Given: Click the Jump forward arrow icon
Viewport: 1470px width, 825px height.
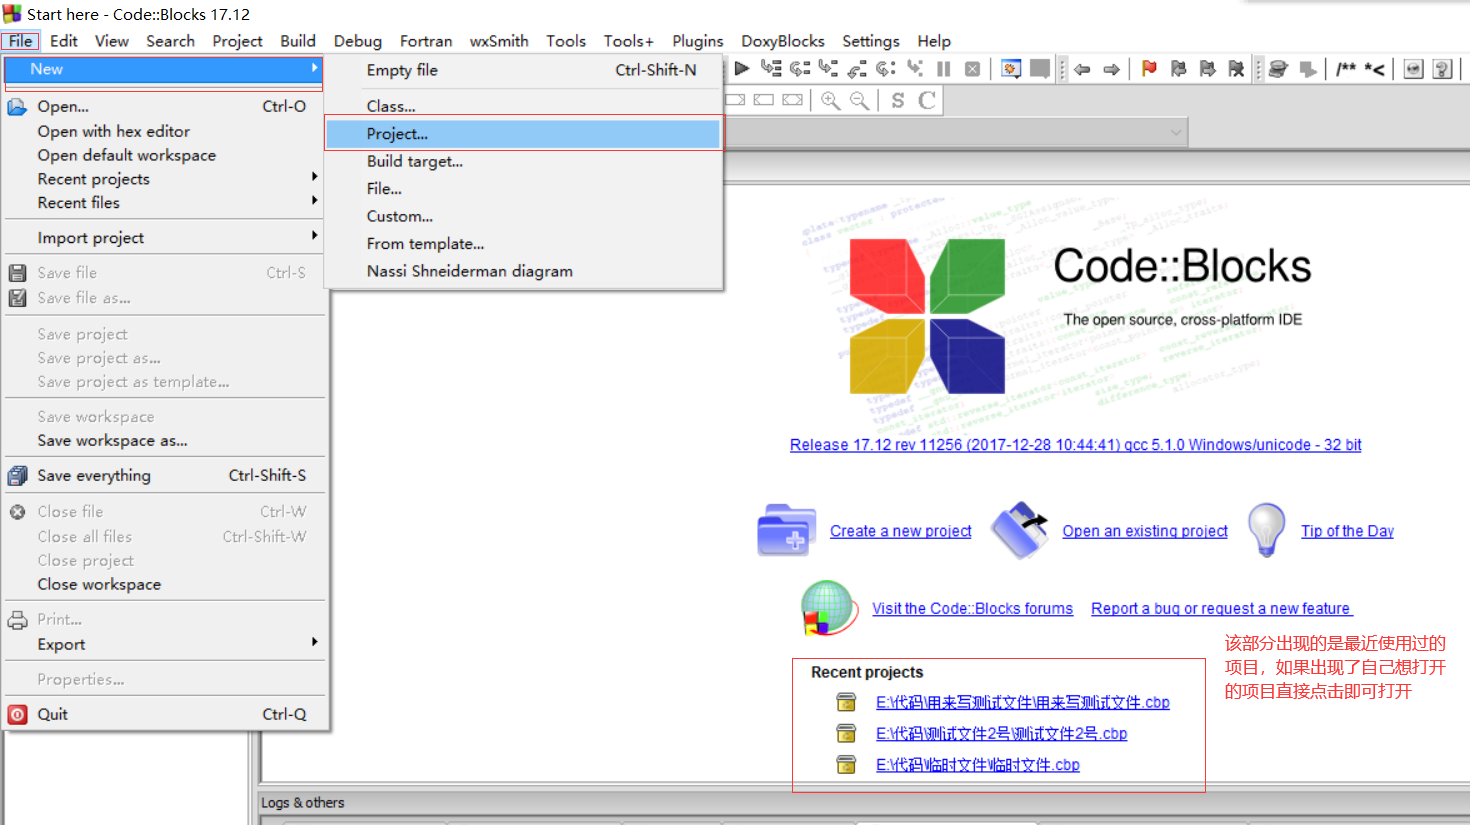Looking at the screenshot, I should pyautogui.click(x=1111, y=69).
